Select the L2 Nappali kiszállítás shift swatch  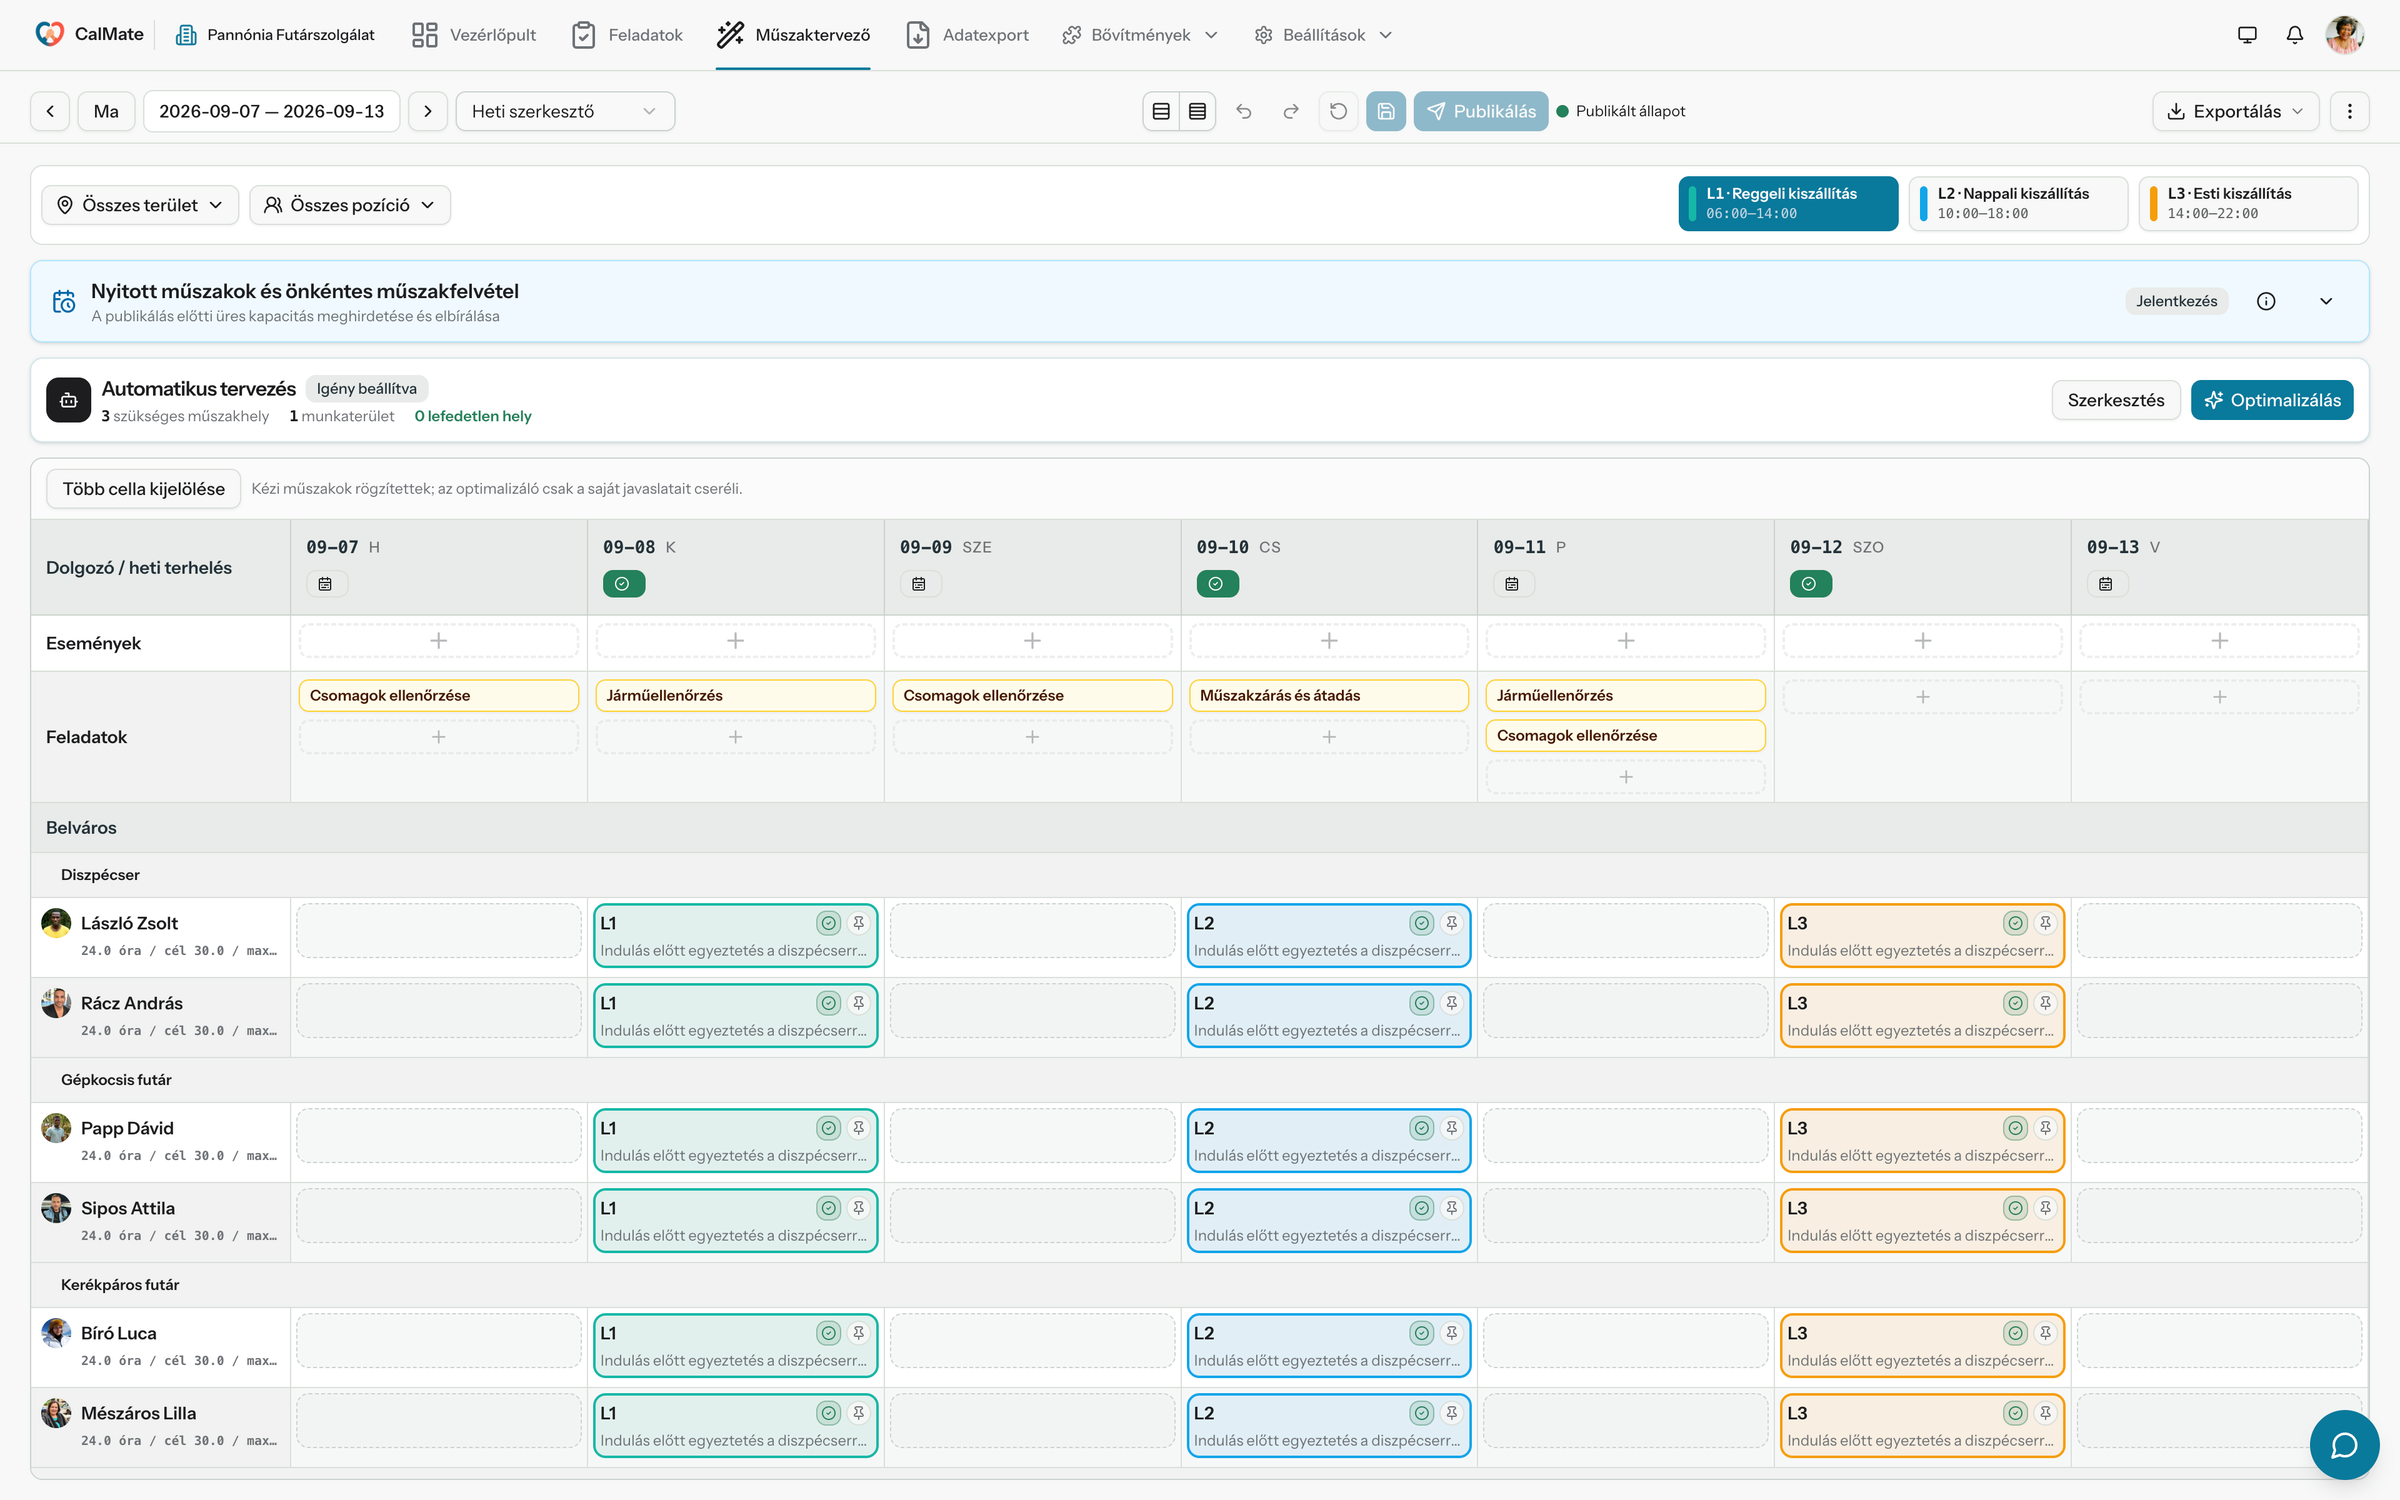[2018, 203]
